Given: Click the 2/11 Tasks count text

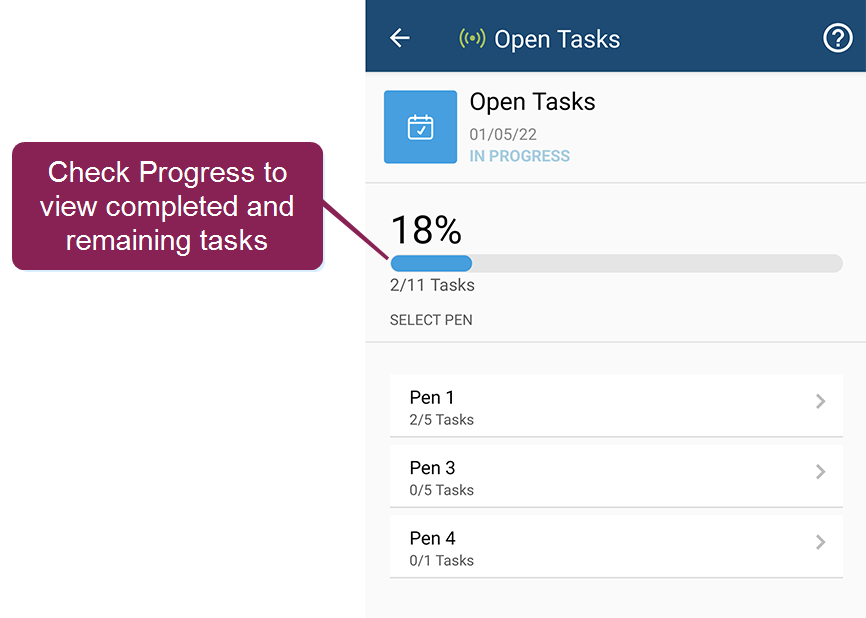Looking at the screenshot, I should click(432, 285).
